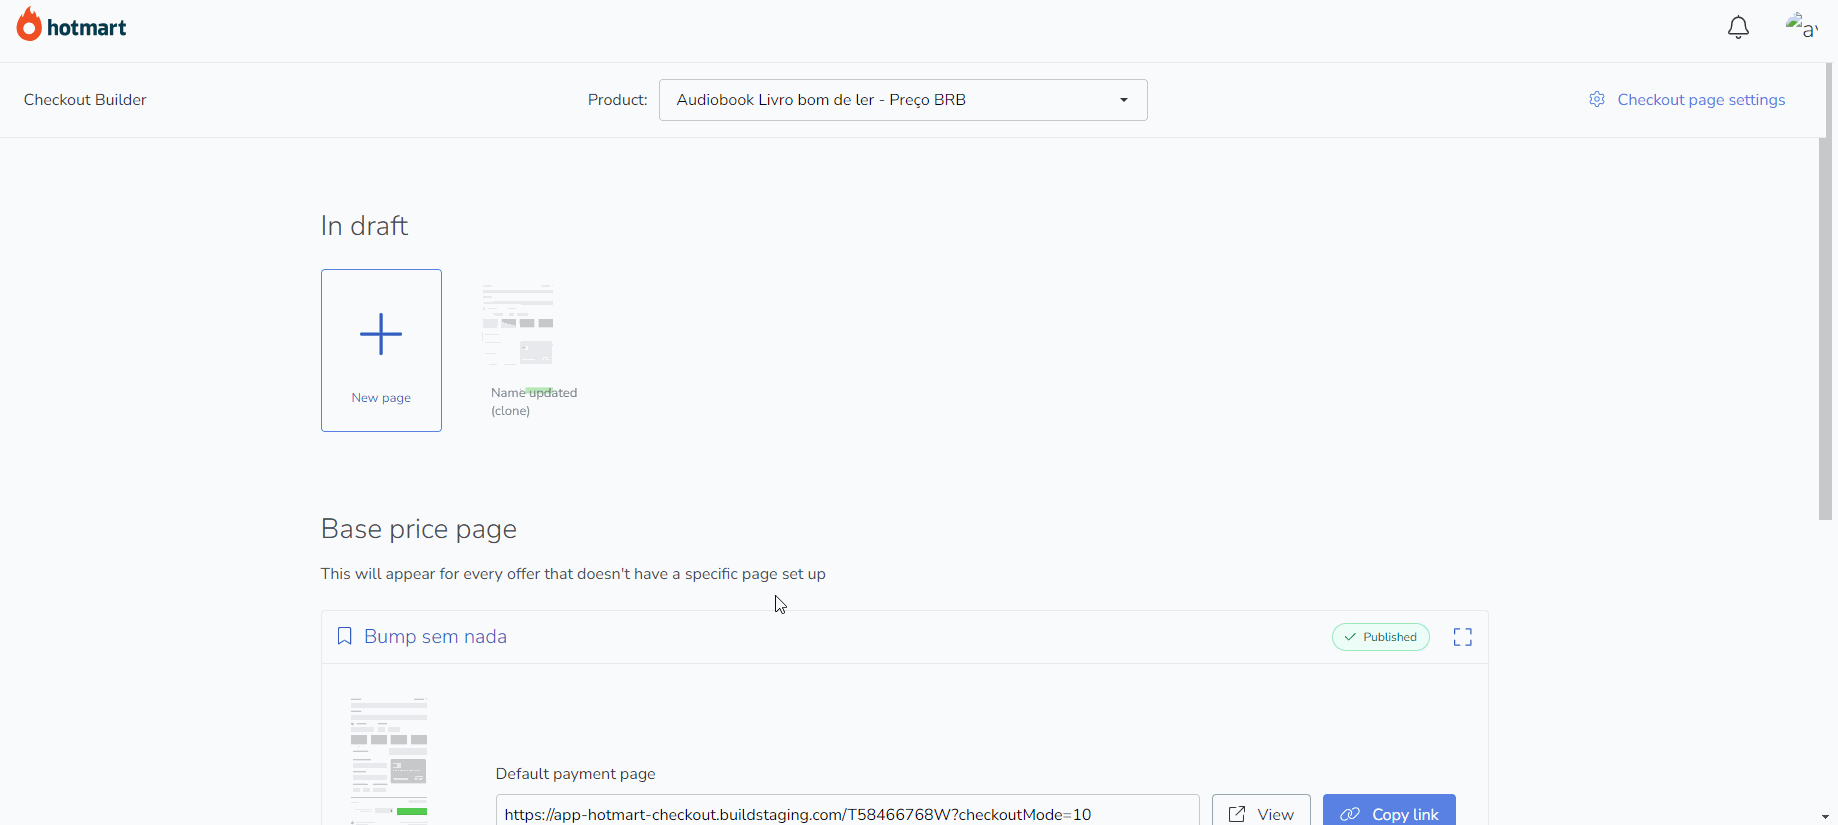Open the Bump sem nada page preview thumbnail

389,761
